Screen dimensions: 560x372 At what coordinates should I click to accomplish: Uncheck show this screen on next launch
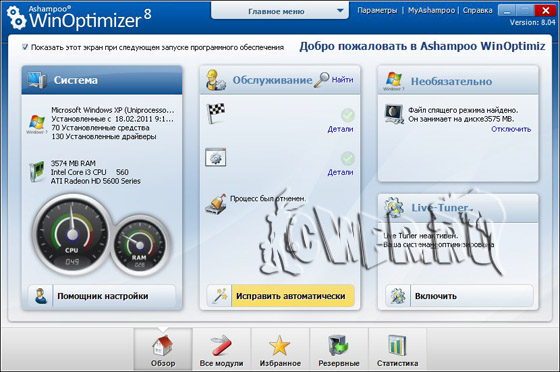tap(25, 47)
